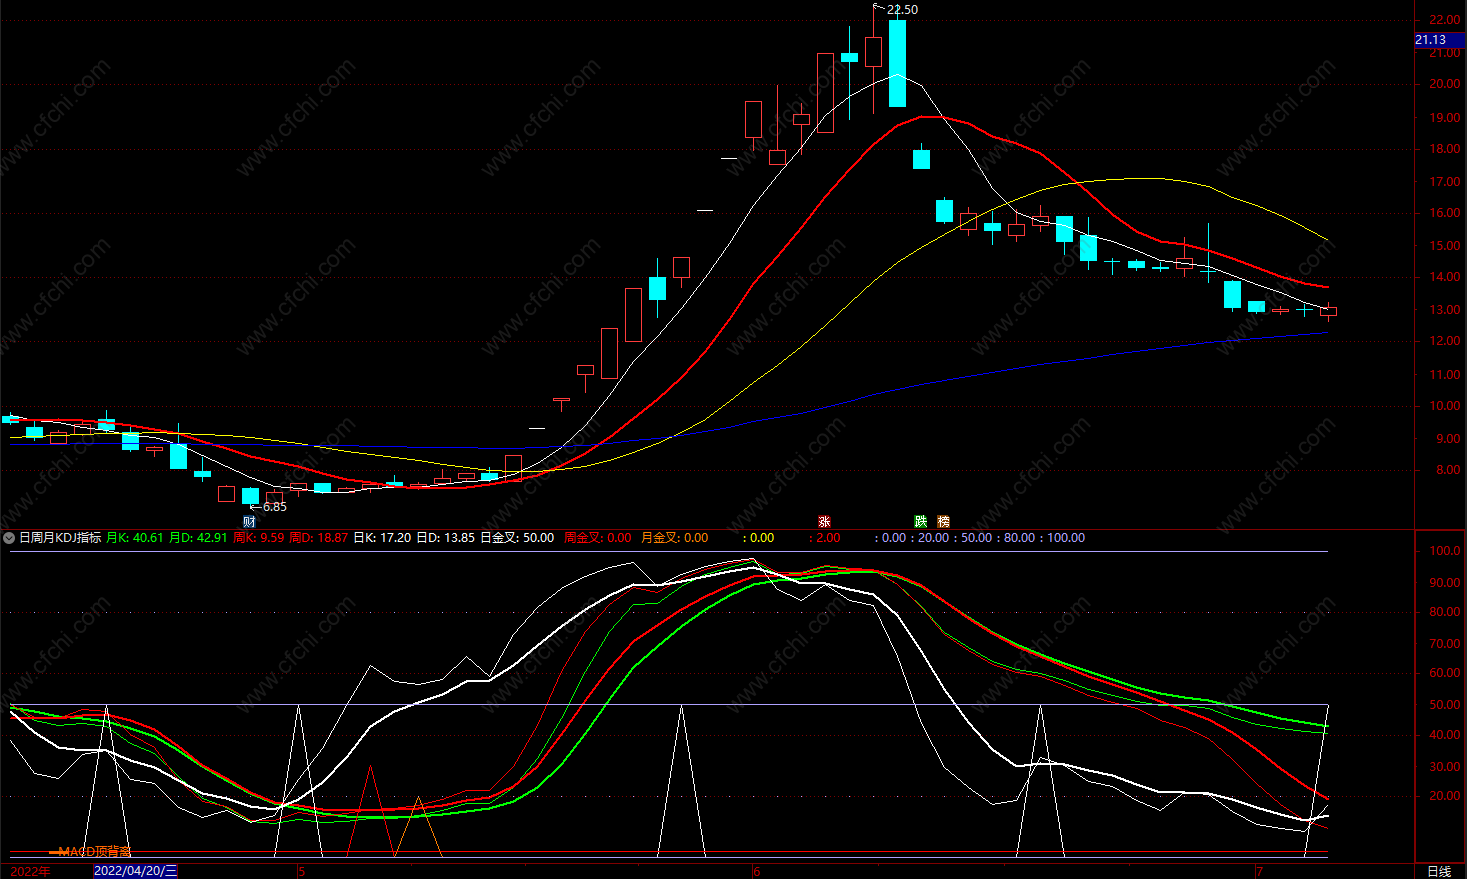Click the 2022/04/20/三 date label
Viewport: 1467px width, 879px height.
point(136,871)
